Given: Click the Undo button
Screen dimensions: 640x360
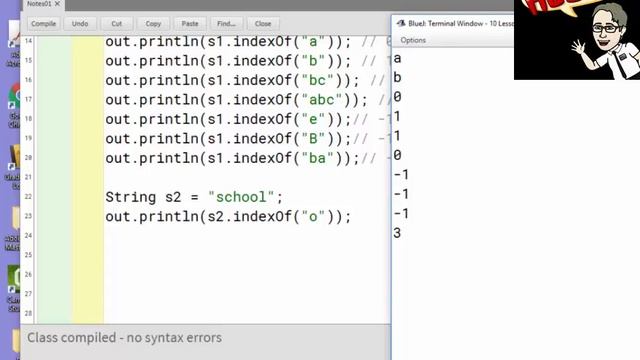Looking at the screenshot, I should point(80,24).
